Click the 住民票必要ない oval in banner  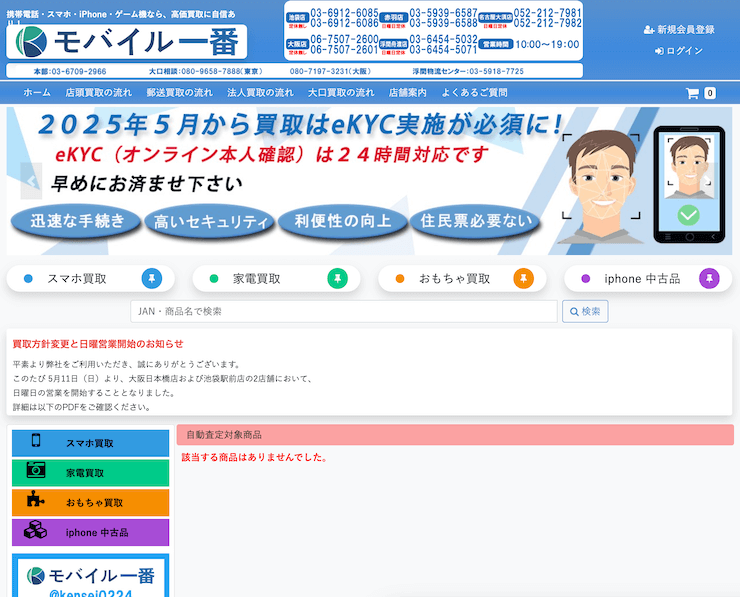click(475, 221)
